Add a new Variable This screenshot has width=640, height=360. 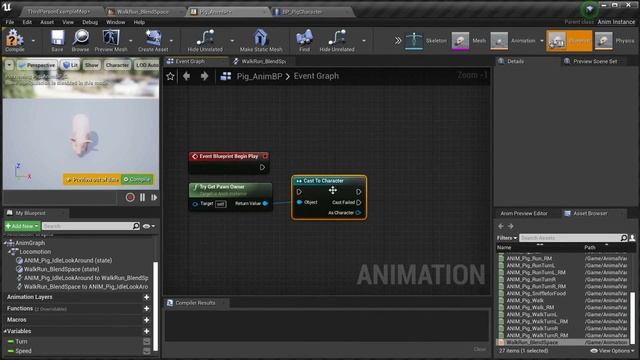(x=147, y=331)
